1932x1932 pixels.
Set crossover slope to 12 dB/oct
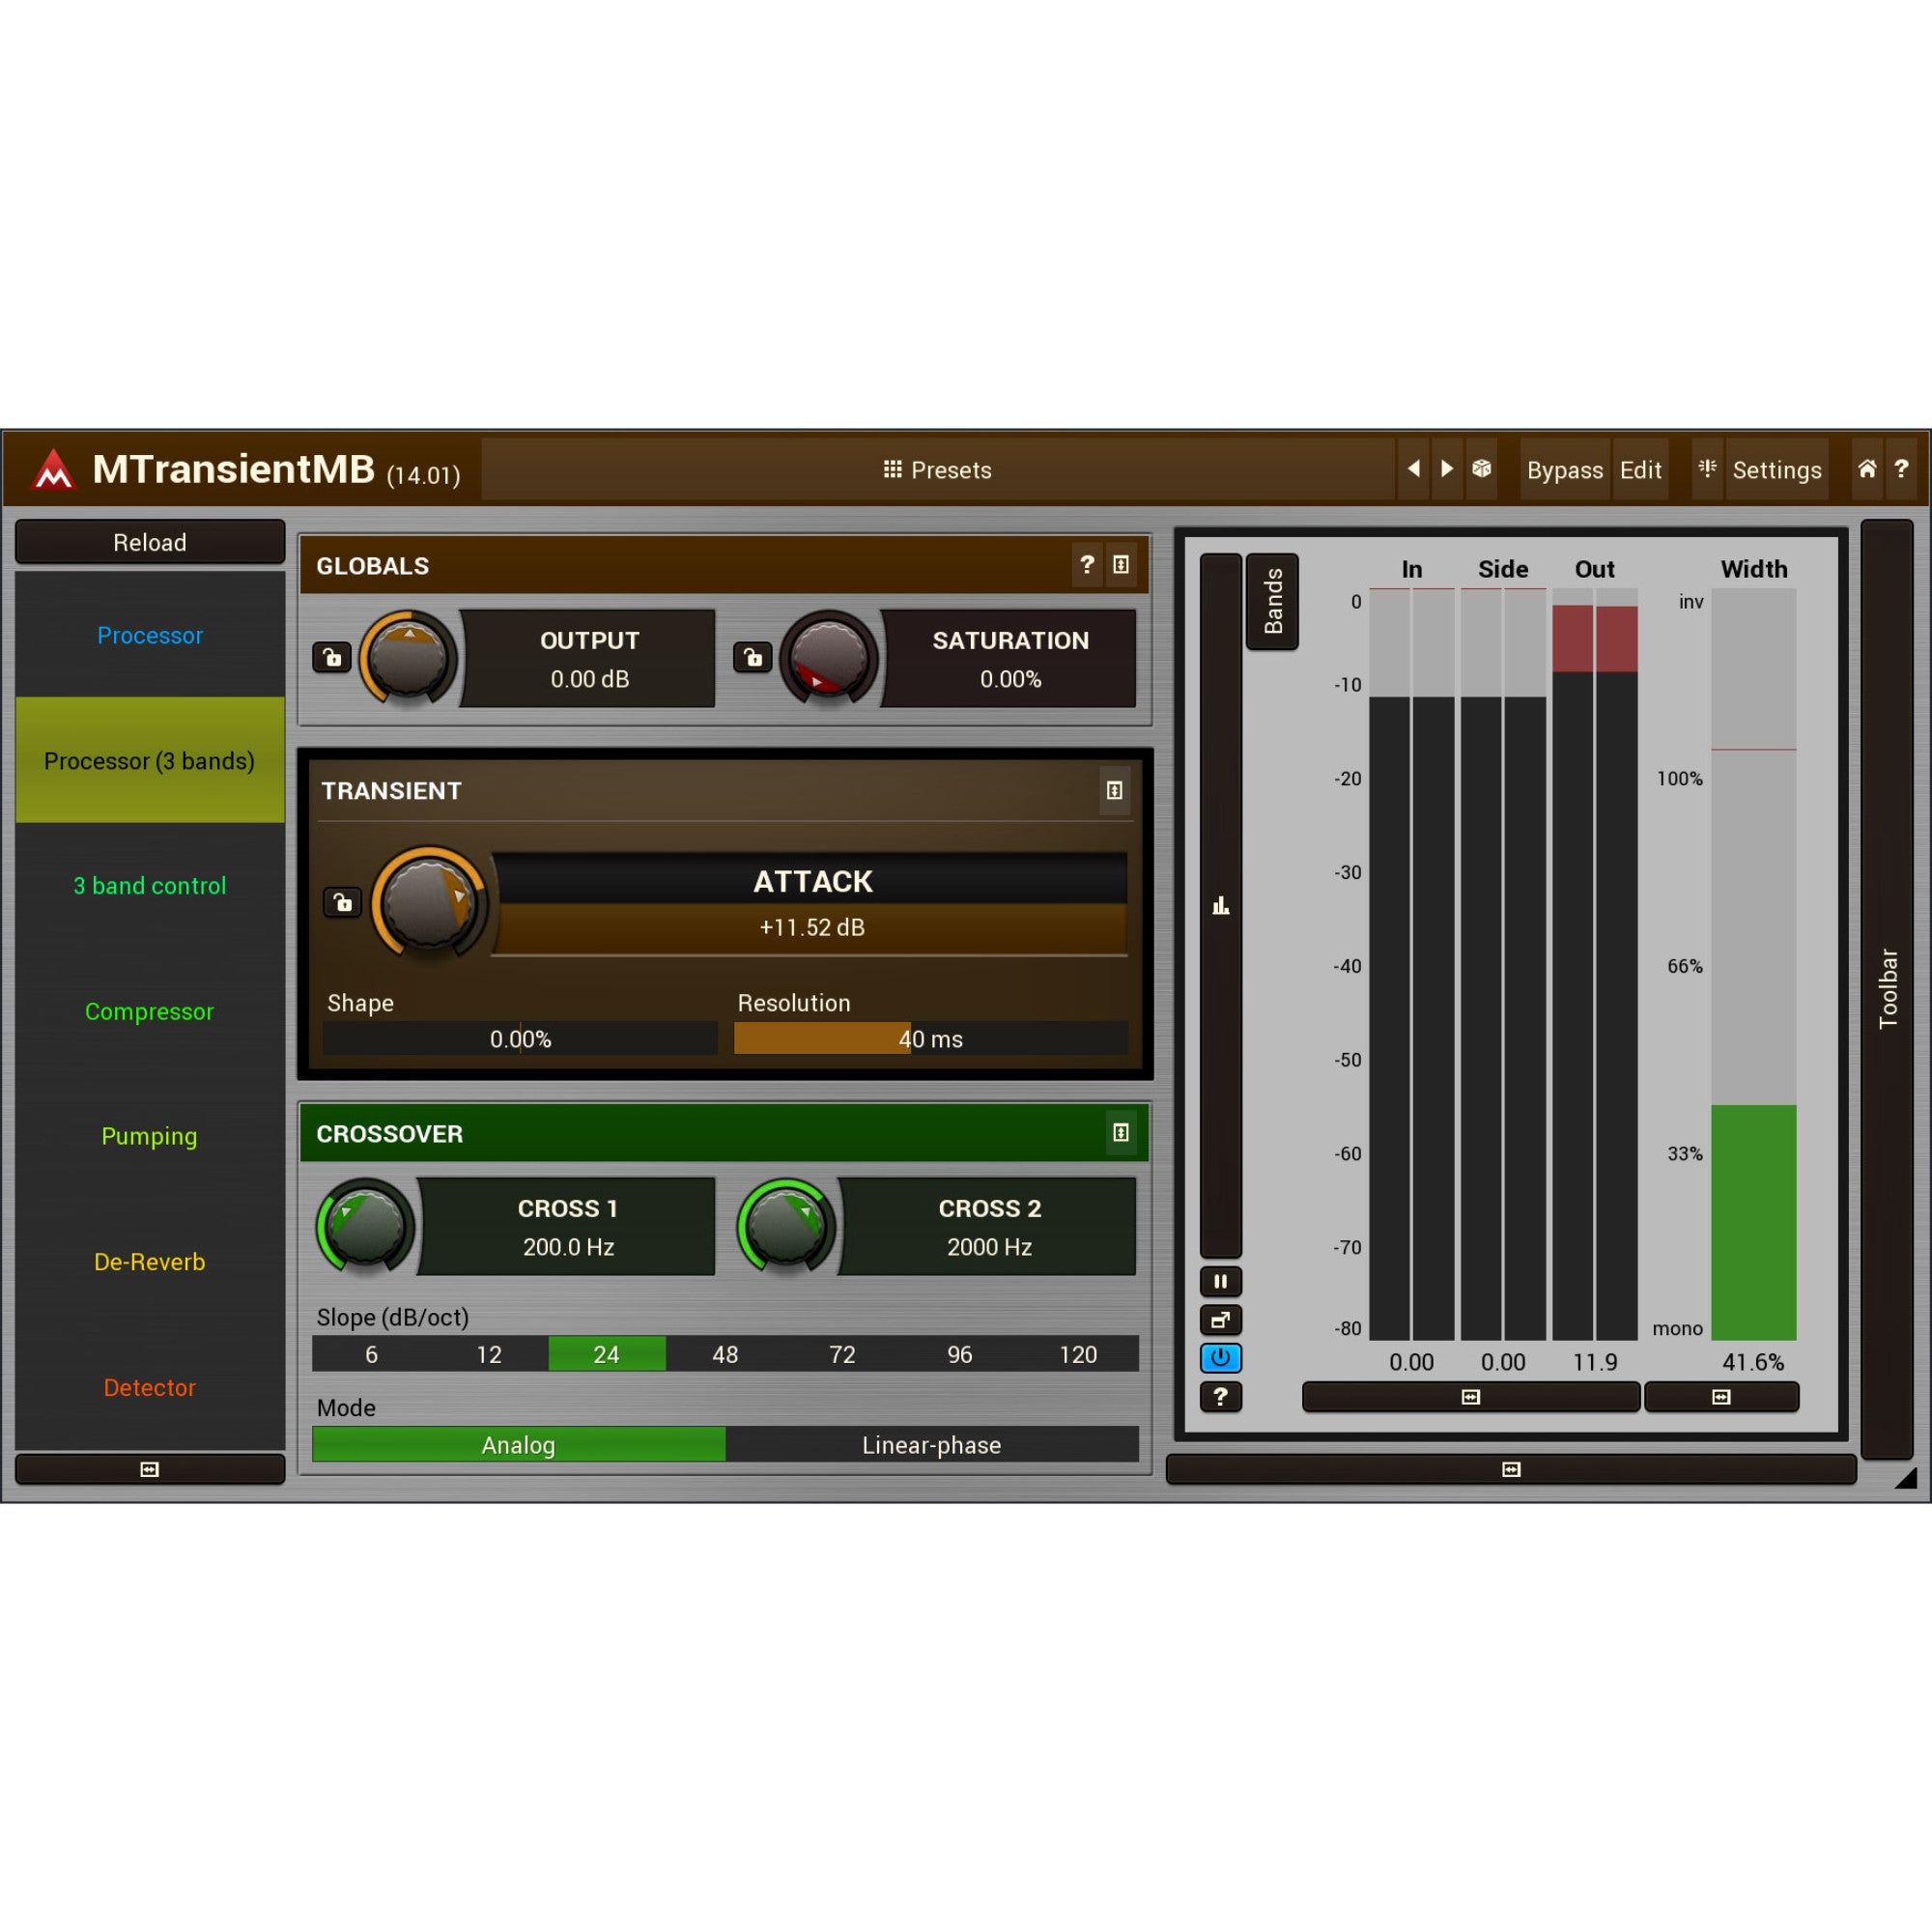pyautogui.click(x=489, y=1354)
